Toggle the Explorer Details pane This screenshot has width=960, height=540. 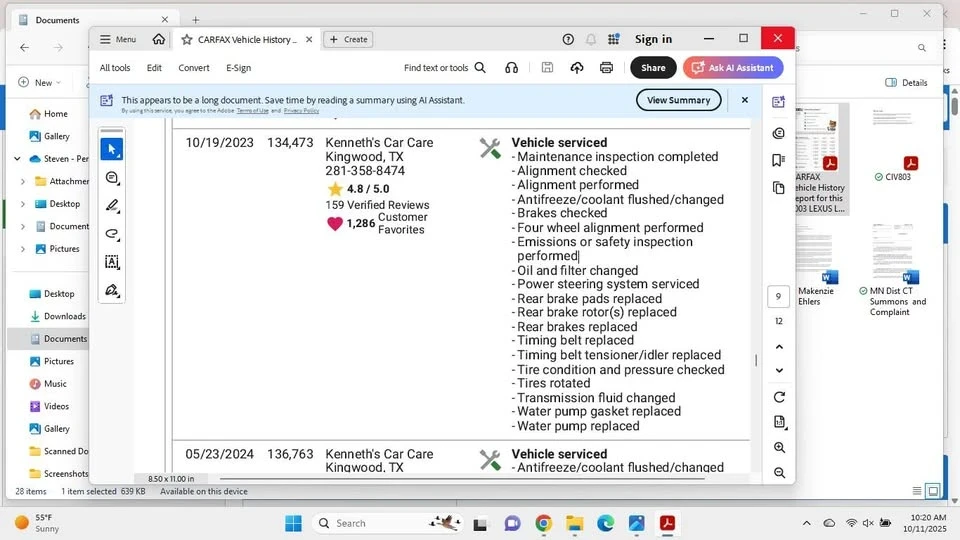click(906, 83)
